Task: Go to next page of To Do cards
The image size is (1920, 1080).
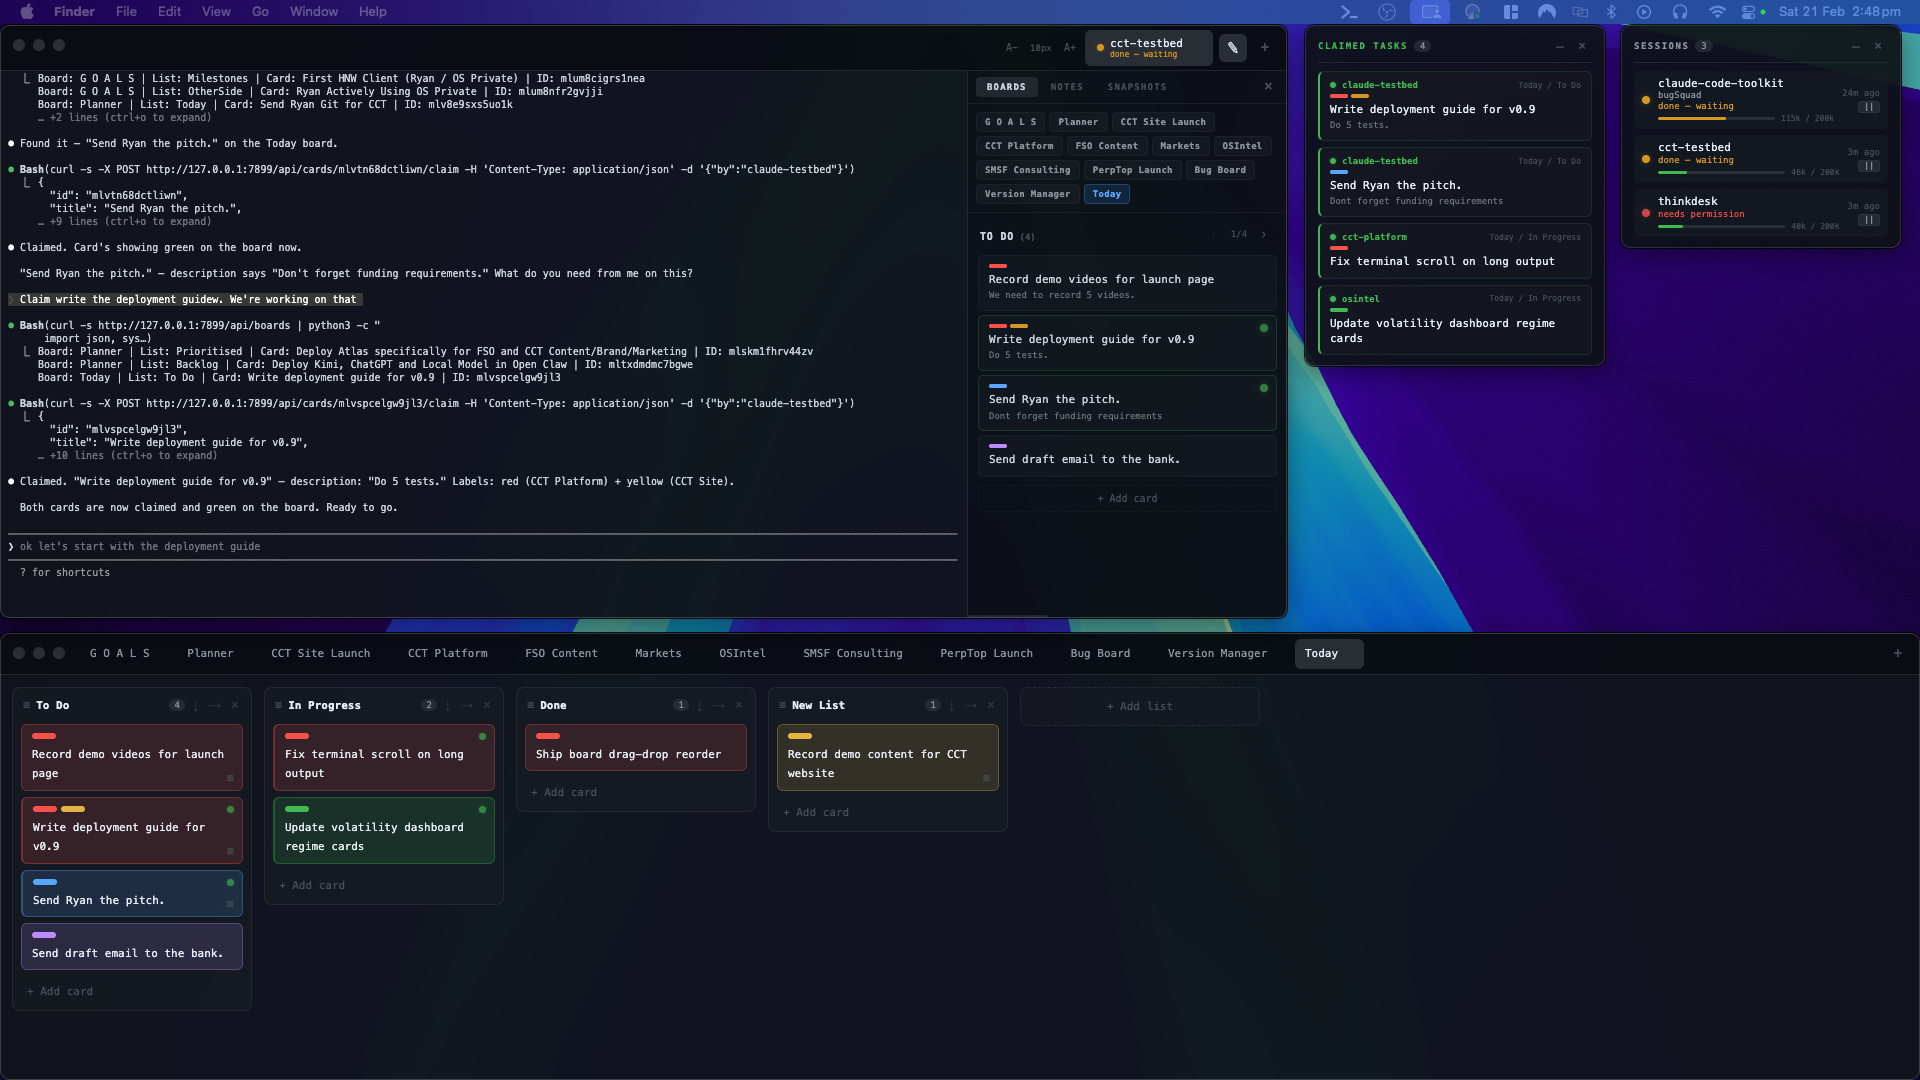Action: tap(1264, 234)
